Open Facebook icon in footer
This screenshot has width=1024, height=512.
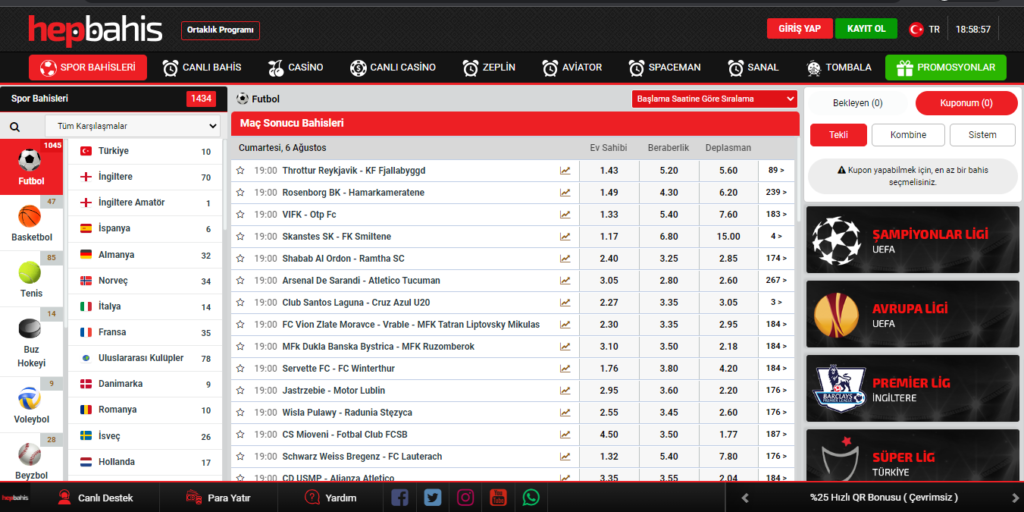coord(400,498)
